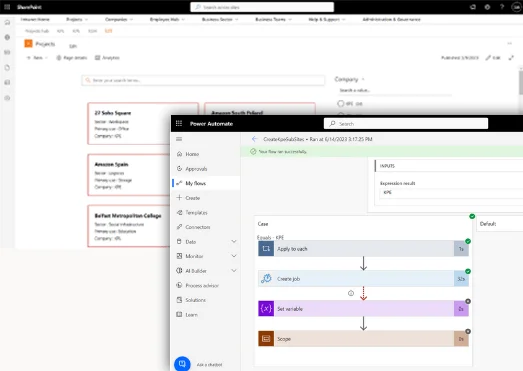Image resolution: width=523 pixels, height=371 pixels.
Task: Click the SharePoint home icon in left rail
Action: (7, 22)
